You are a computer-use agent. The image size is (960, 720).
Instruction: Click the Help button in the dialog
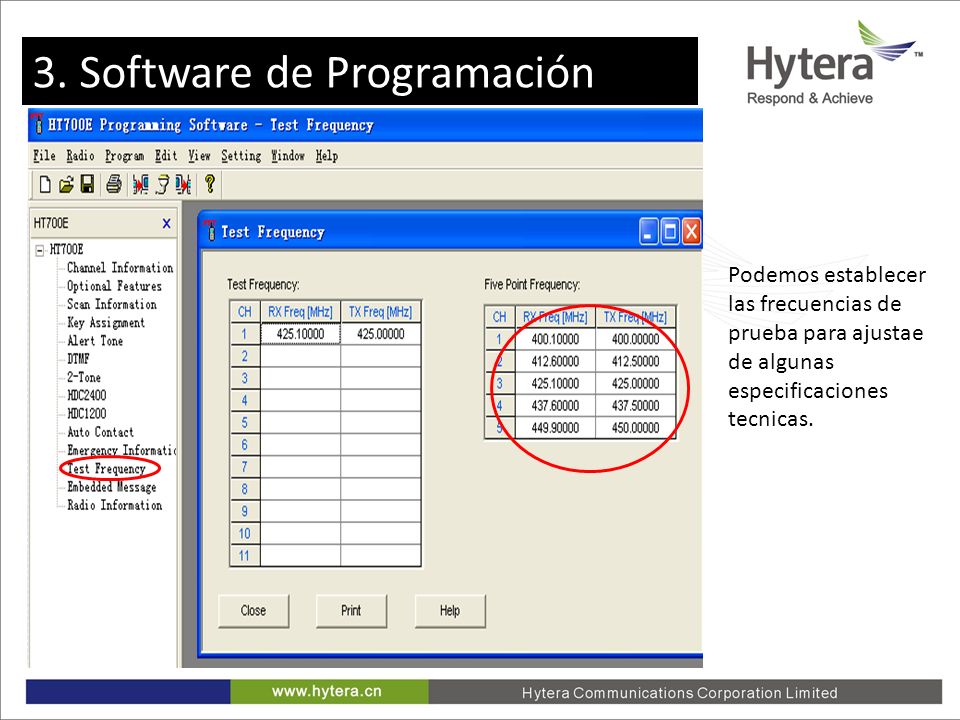click(x=450, y=610)
